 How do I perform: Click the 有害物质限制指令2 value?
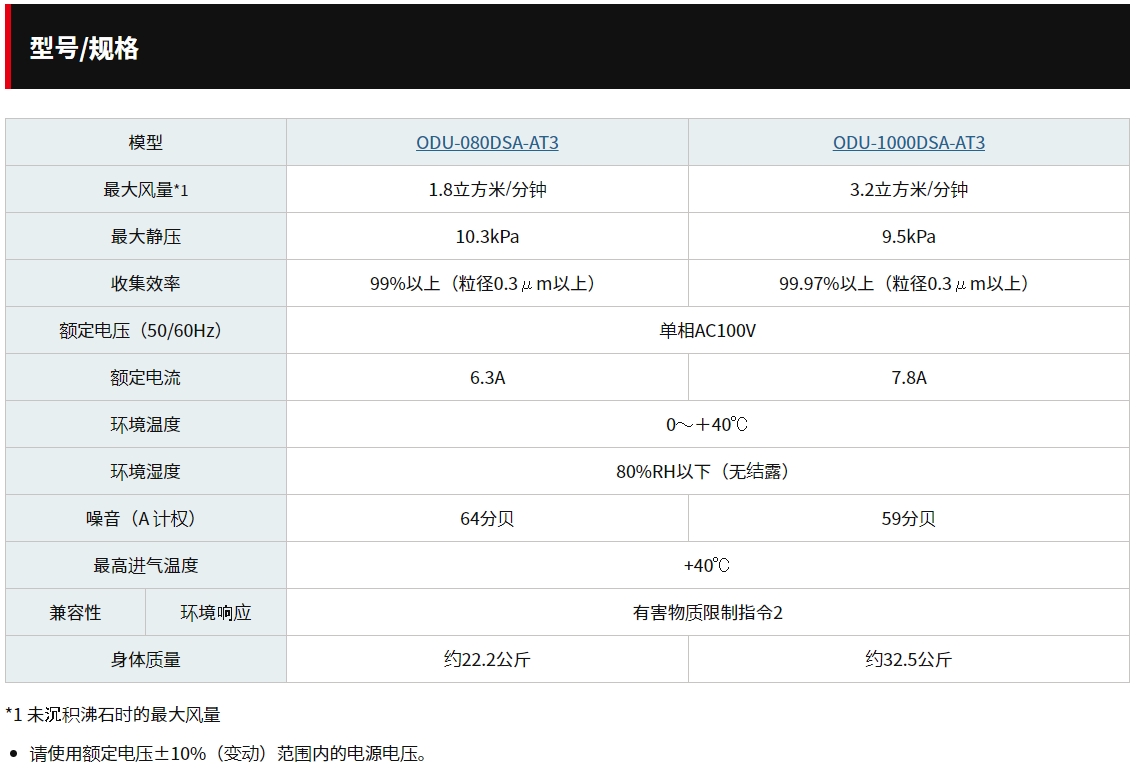[x=707, y=613]
